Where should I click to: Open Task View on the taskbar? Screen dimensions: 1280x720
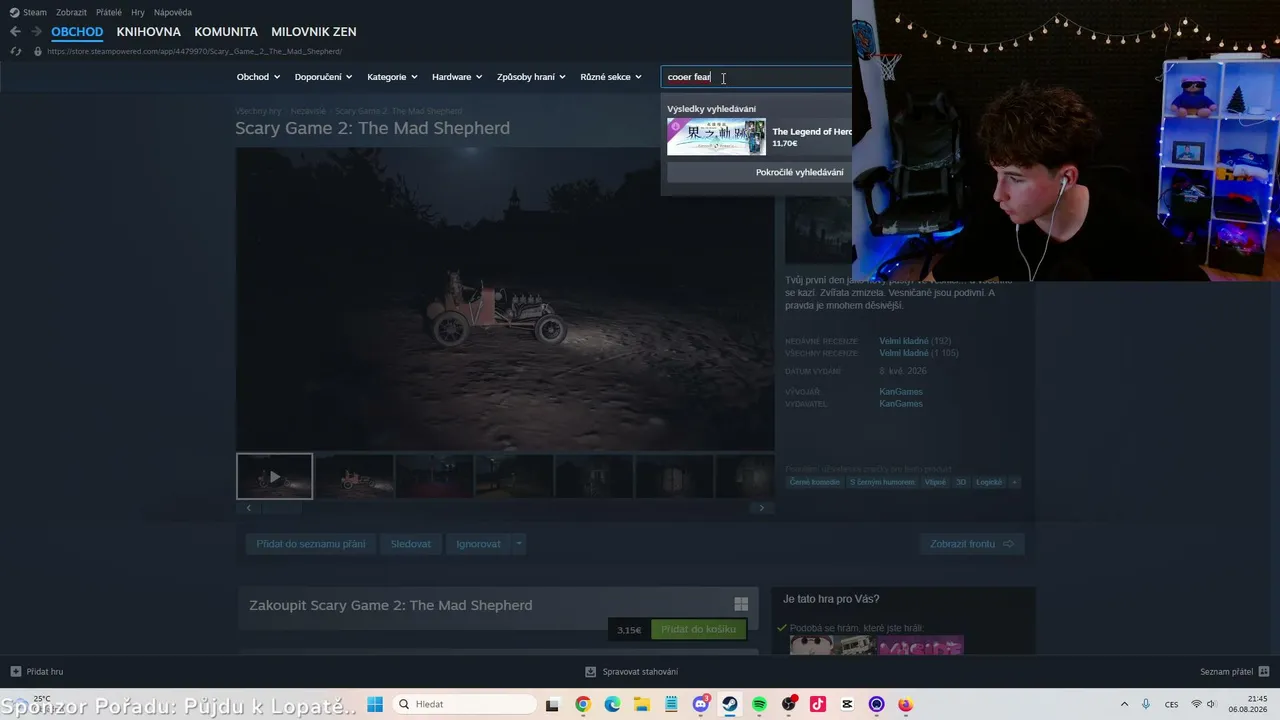click(x=552, y=704)
